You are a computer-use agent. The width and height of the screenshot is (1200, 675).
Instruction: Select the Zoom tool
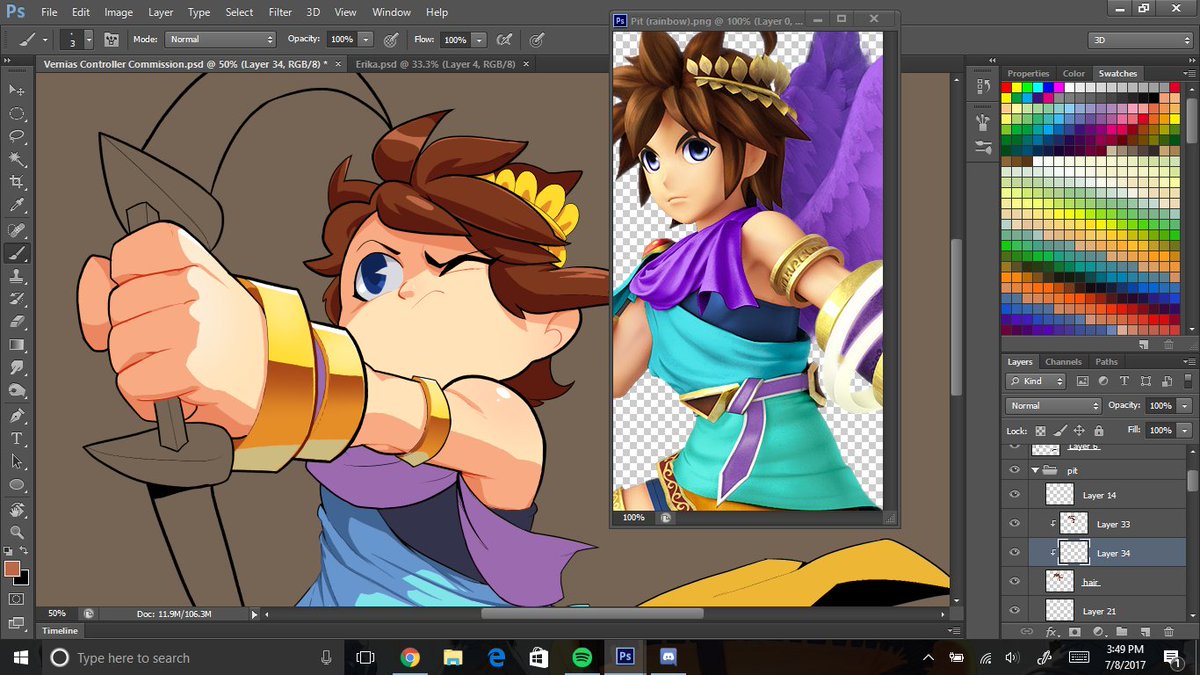[17, 533]
